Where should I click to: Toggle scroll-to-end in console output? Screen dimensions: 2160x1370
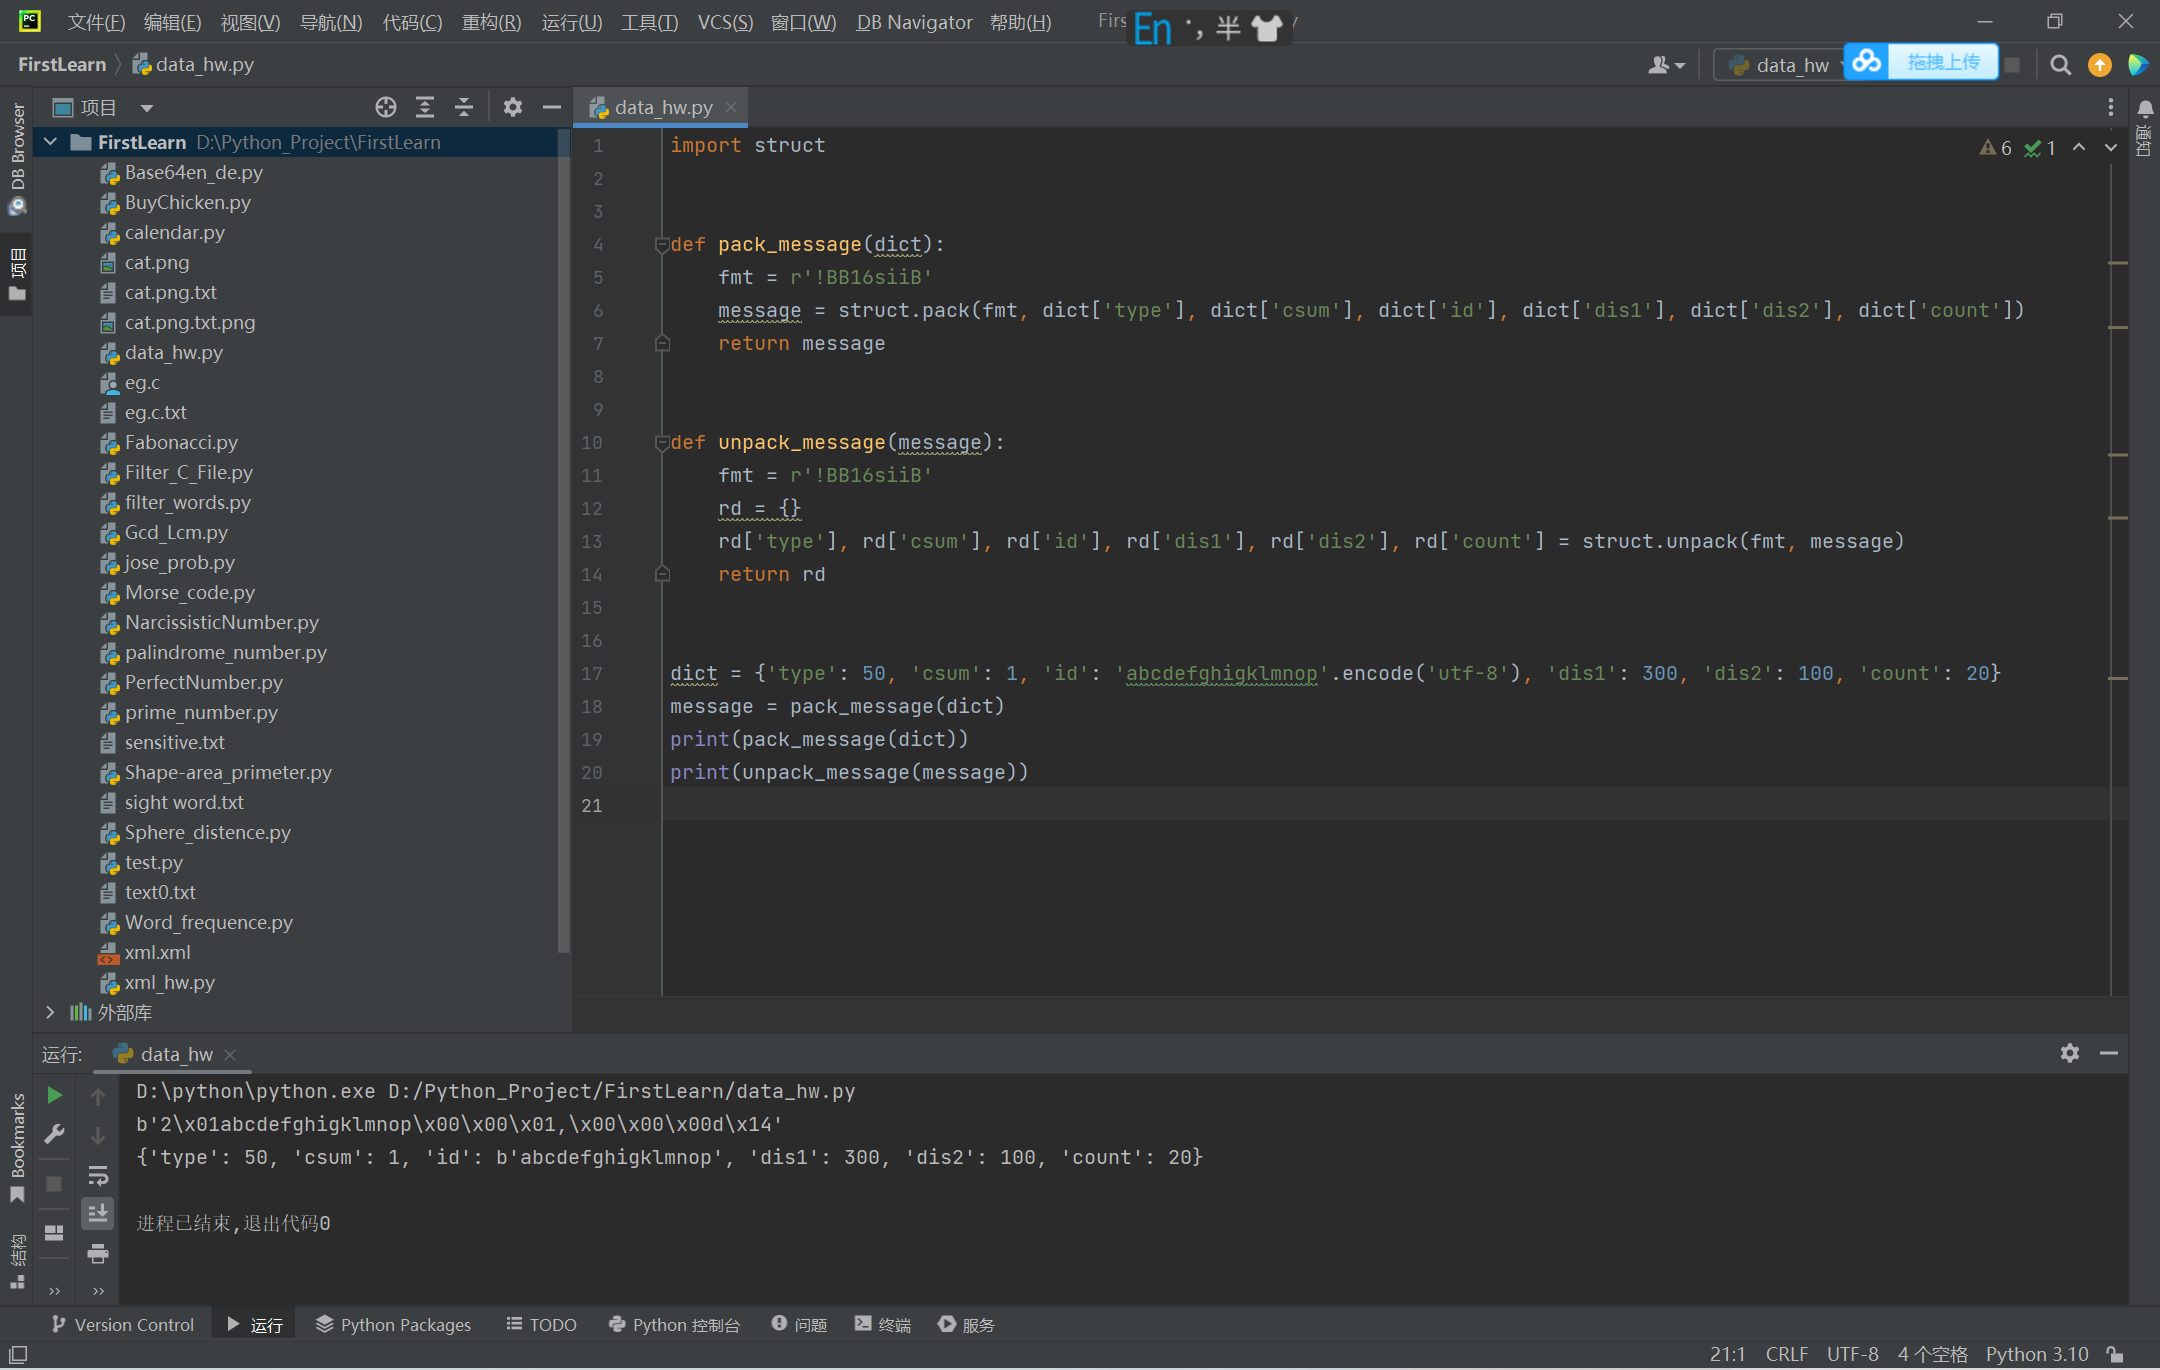pyautogui.click(x=98, y=1213)
